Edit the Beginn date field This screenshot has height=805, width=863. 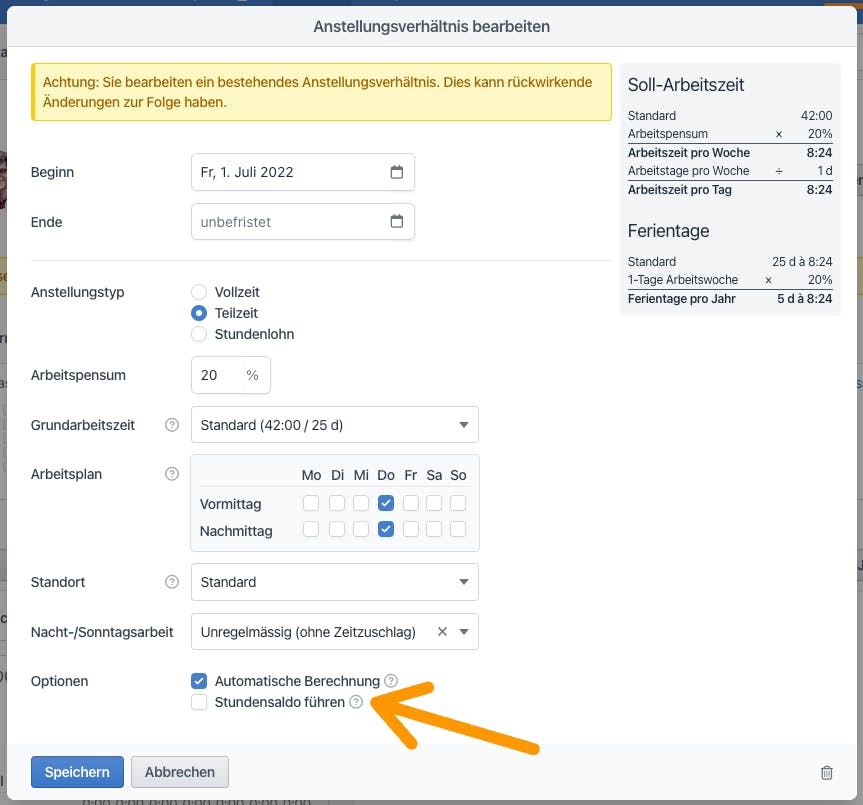pyautogui.click(x=303, y=172)
